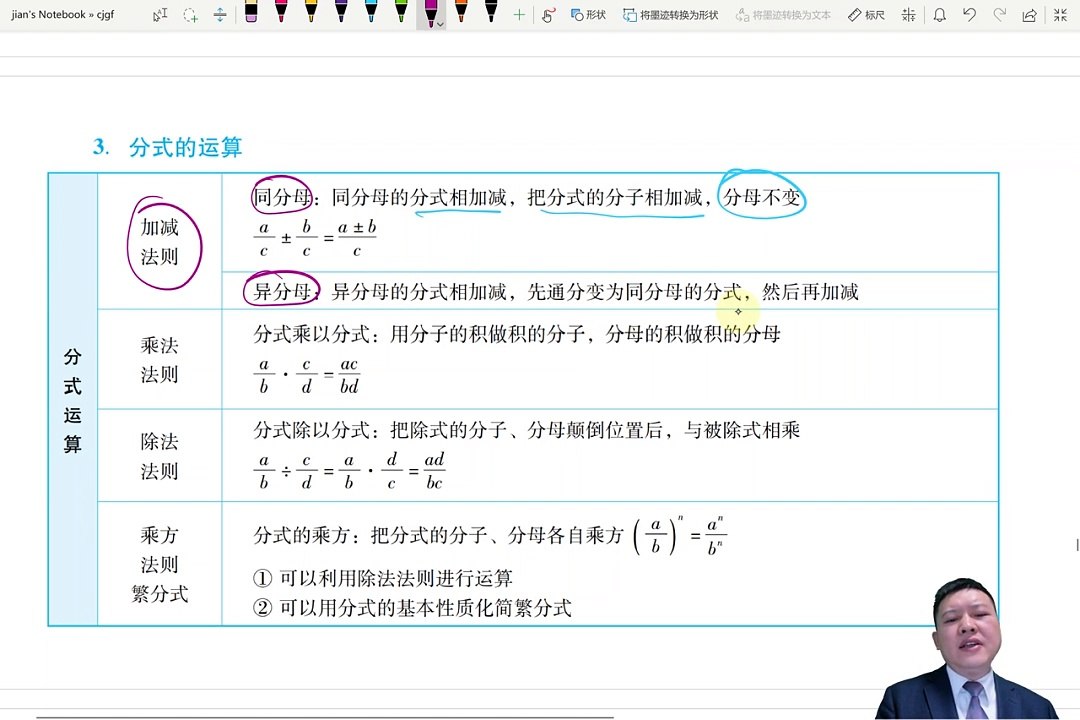Redo the last action
This screenshot has width=1080, height=720.
[x=999, y=14]
